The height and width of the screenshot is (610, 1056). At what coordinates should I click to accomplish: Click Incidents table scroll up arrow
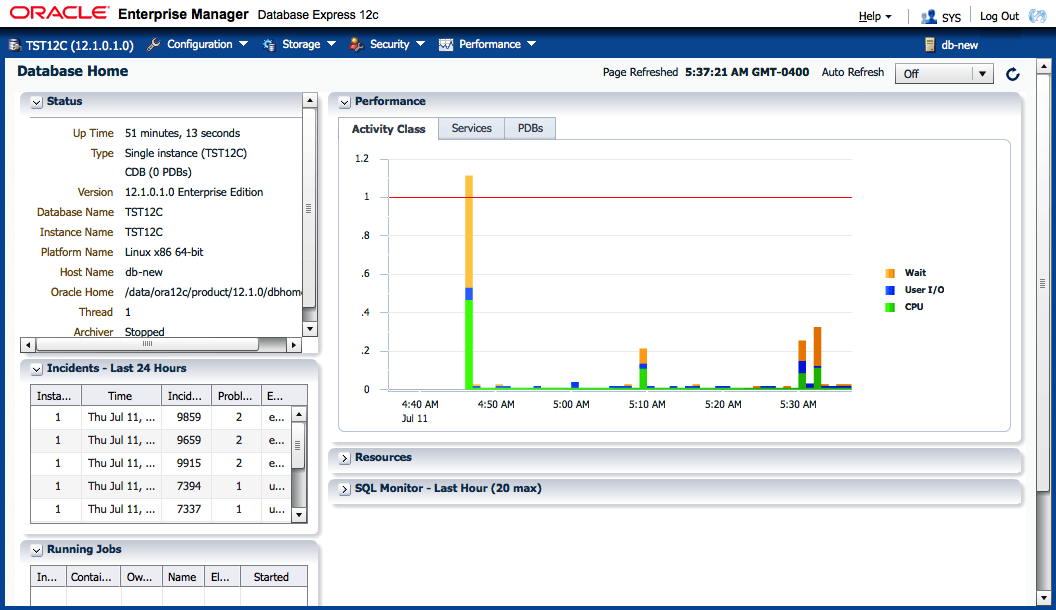click(x=299, y=413)
